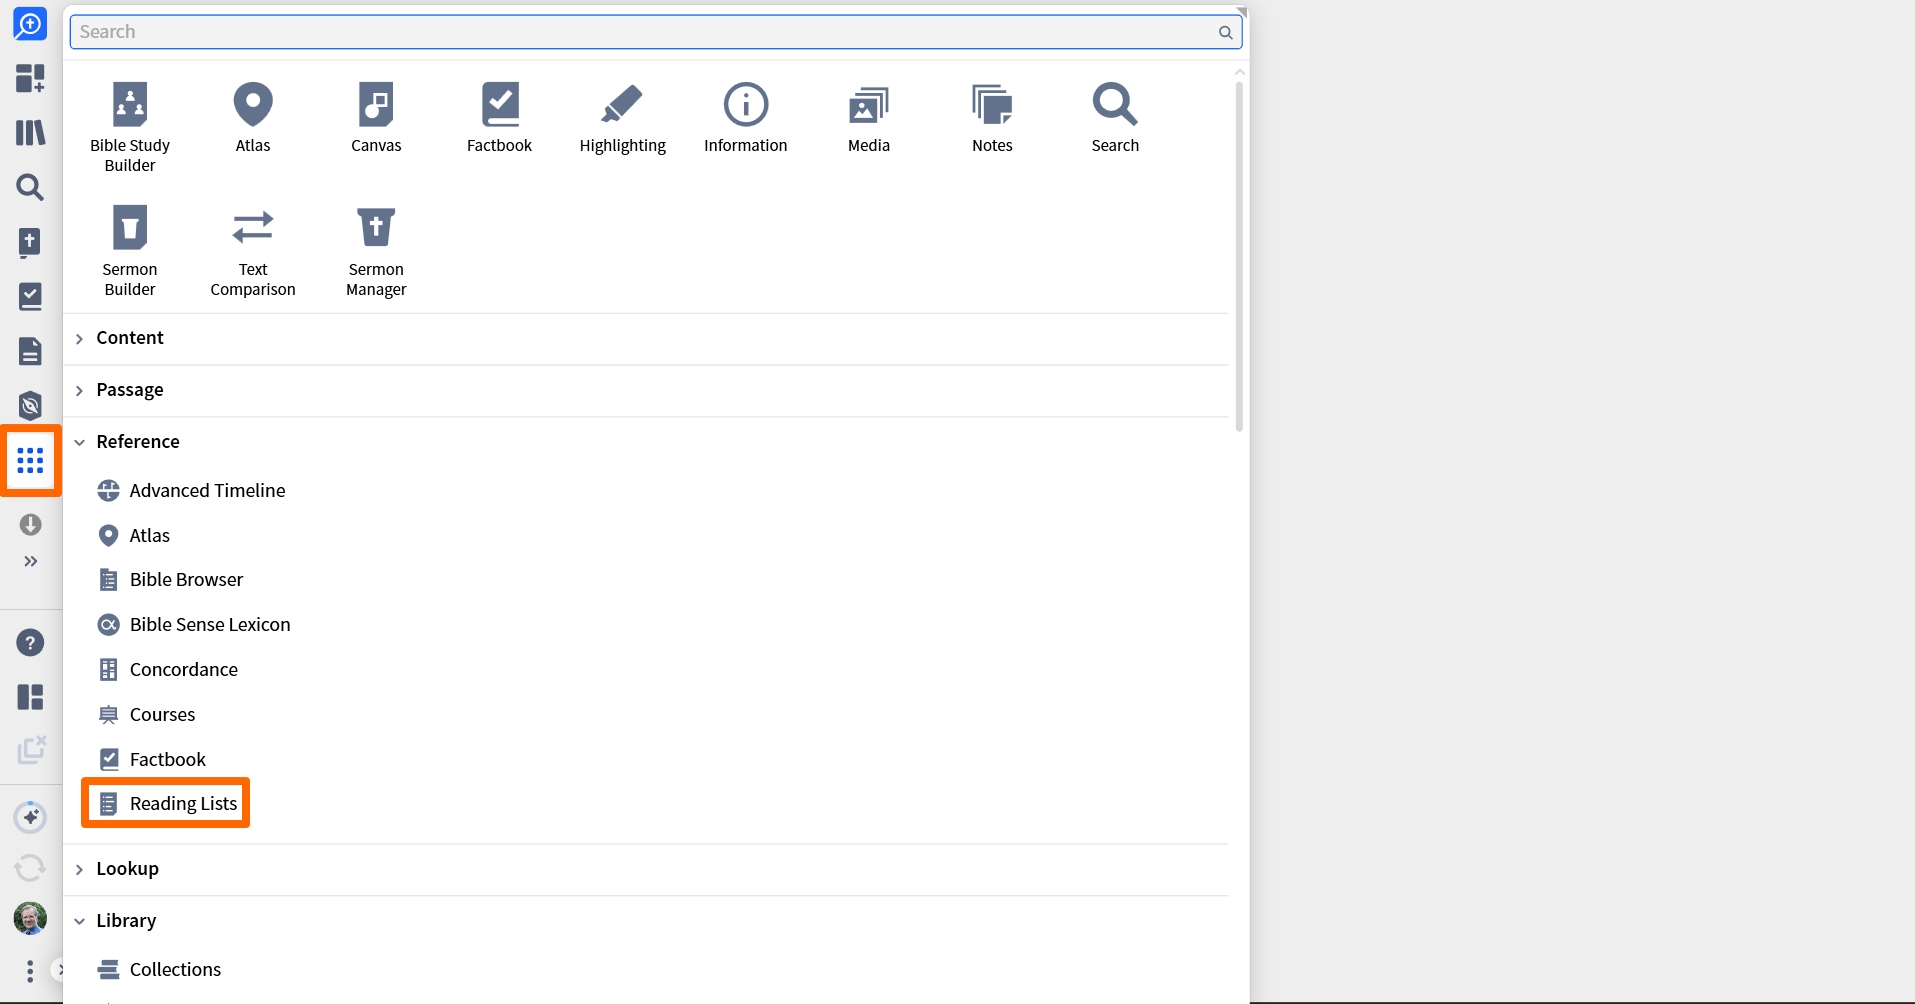Viewport: 1915px width, 1004px height.
Task: Open Advanced Timeline from the Reference list
Action: pos(191,490)
